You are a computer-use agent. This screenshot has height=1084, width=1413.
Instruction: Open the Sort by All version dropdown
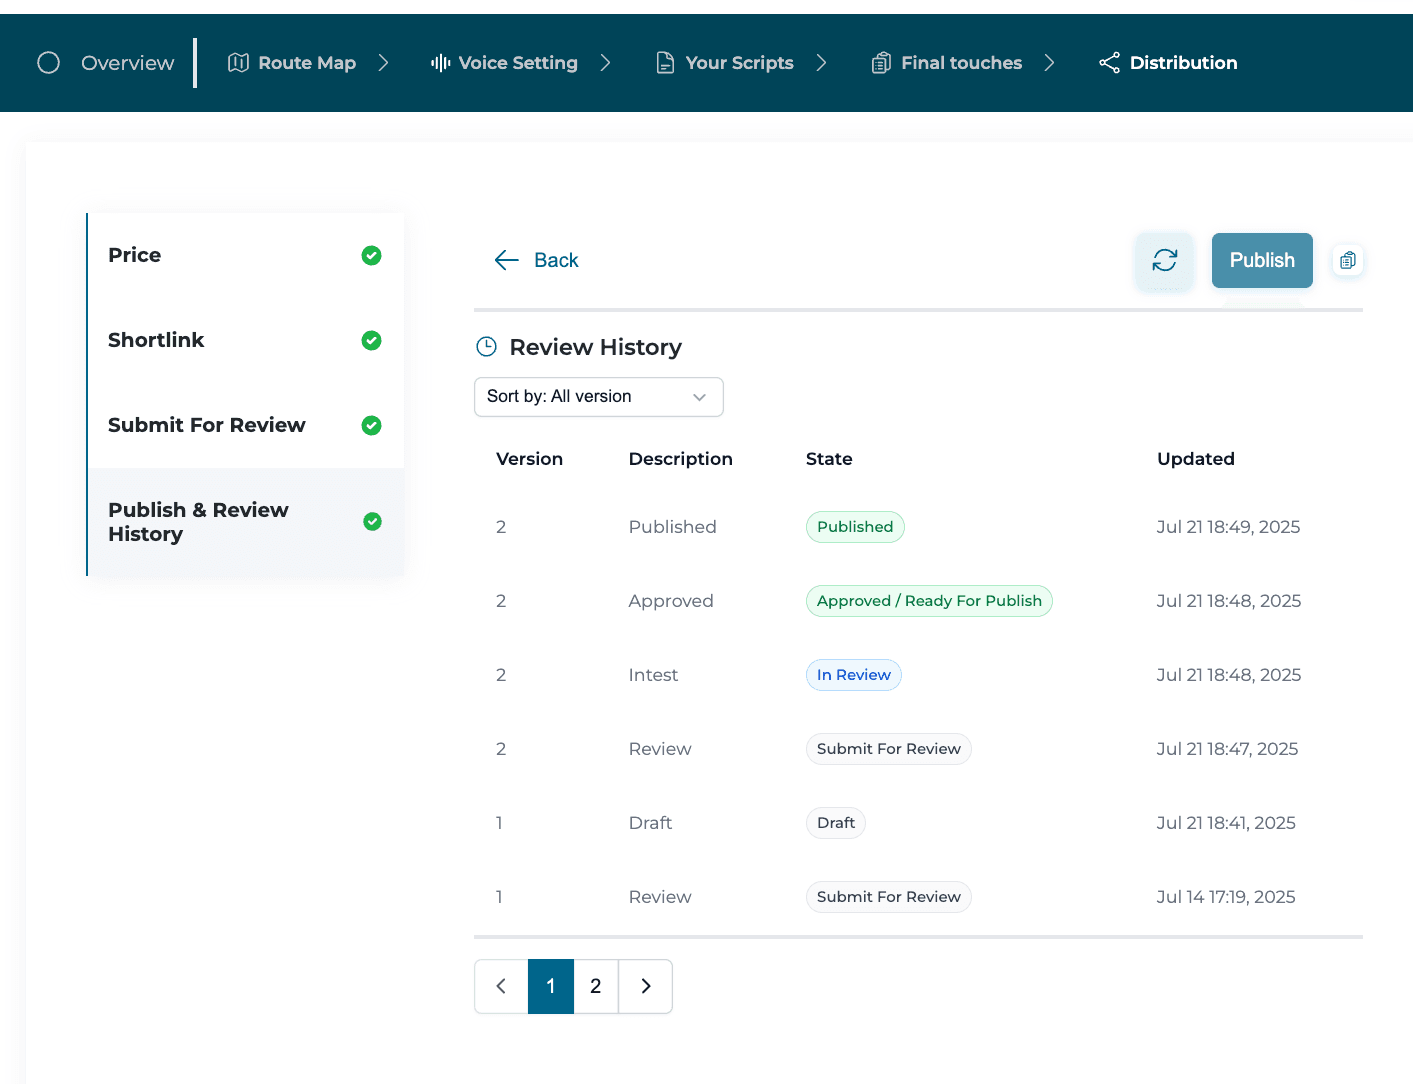[x=598, y=397]
